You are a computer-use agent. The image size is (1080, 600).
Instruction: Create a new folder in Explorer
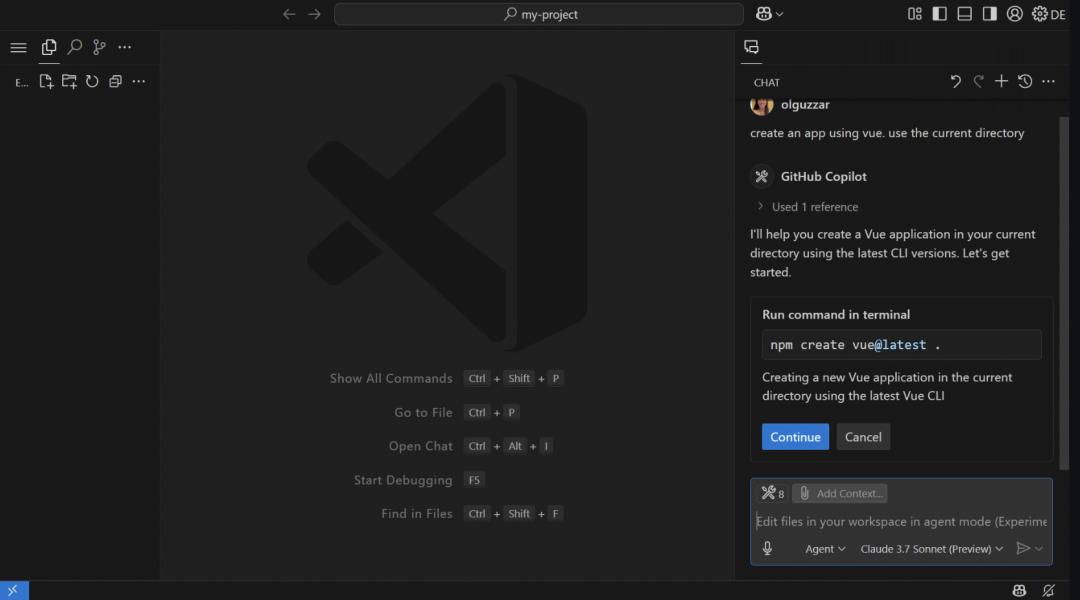tap(68, 81)
